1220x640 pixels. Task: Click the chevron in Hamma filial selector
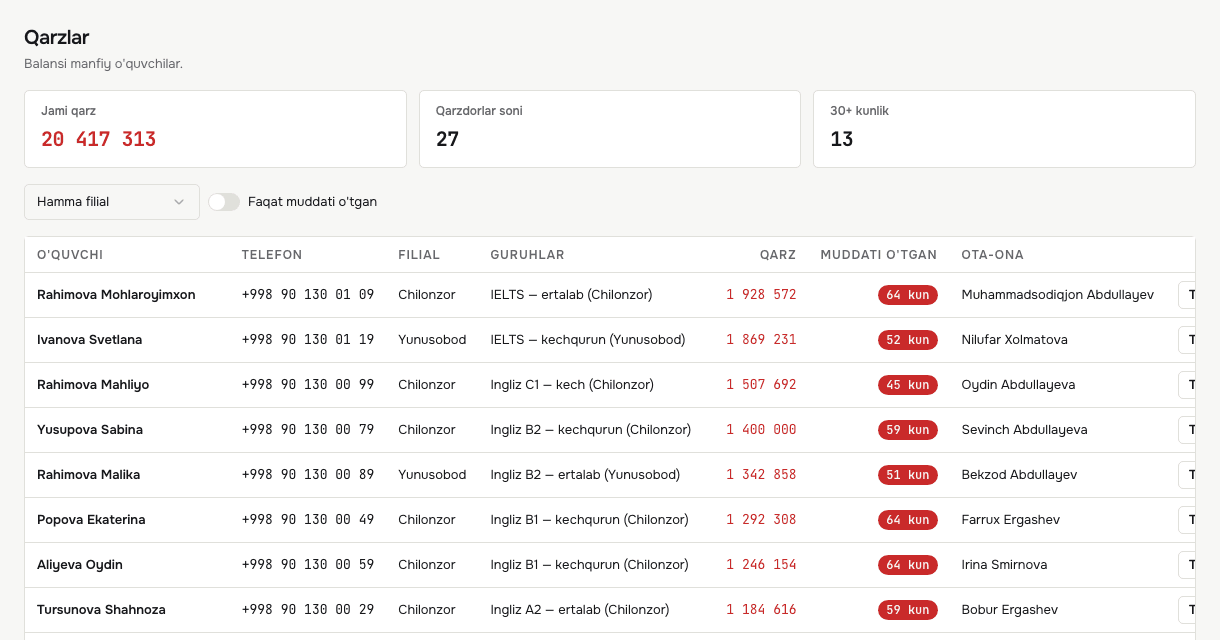click(x=179, y=202)
